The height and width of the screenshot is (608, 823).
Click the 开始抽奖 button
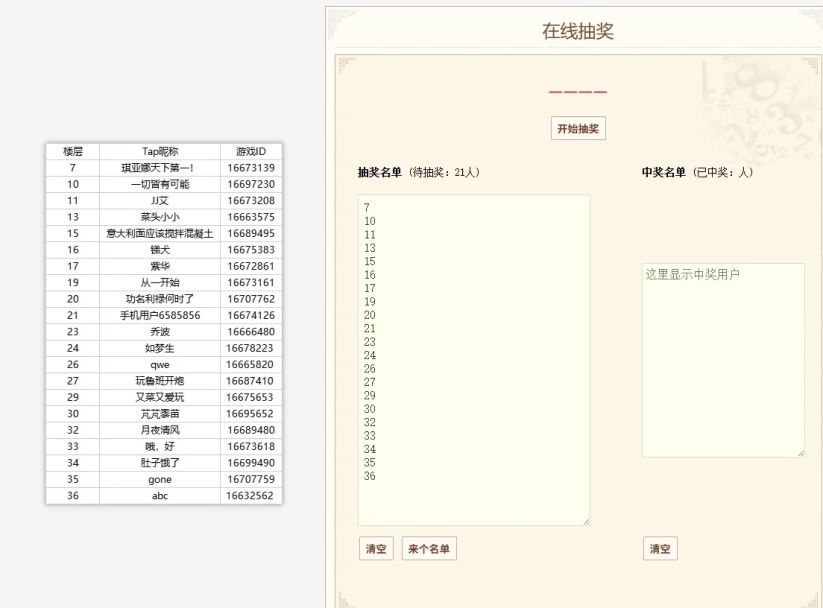pyautogui.click(x=578, y=129)
